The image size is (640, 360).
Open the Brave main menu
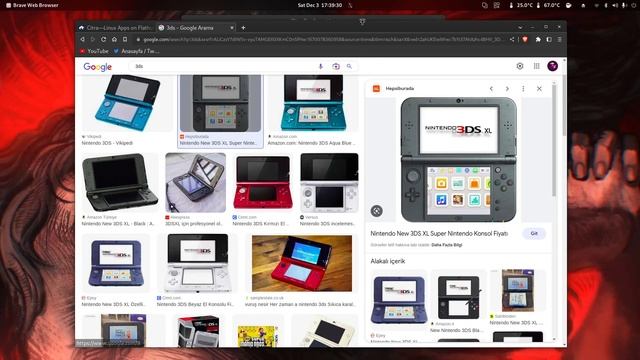coord(560,40)
